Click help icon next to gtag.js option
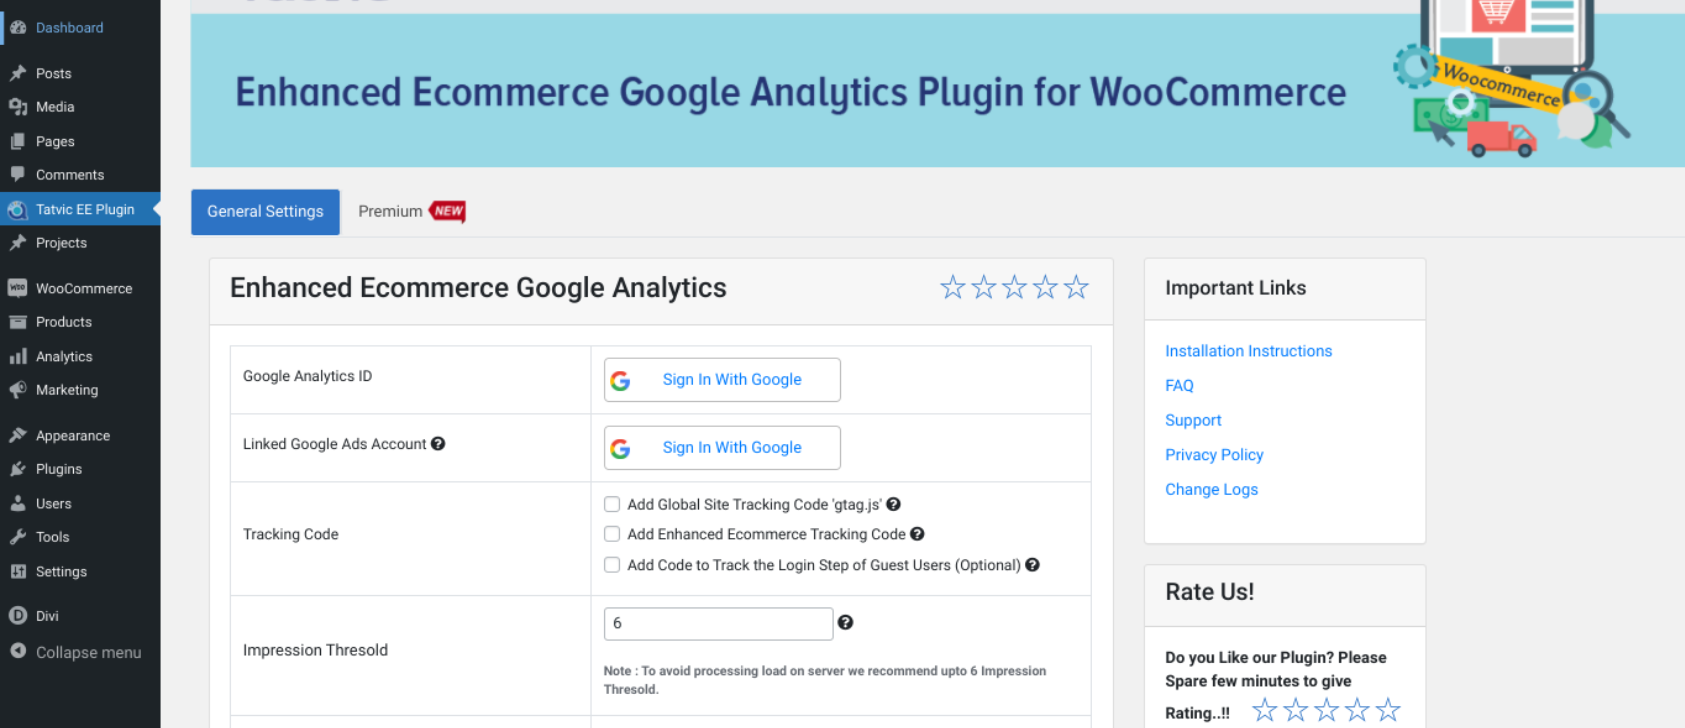 894,505
